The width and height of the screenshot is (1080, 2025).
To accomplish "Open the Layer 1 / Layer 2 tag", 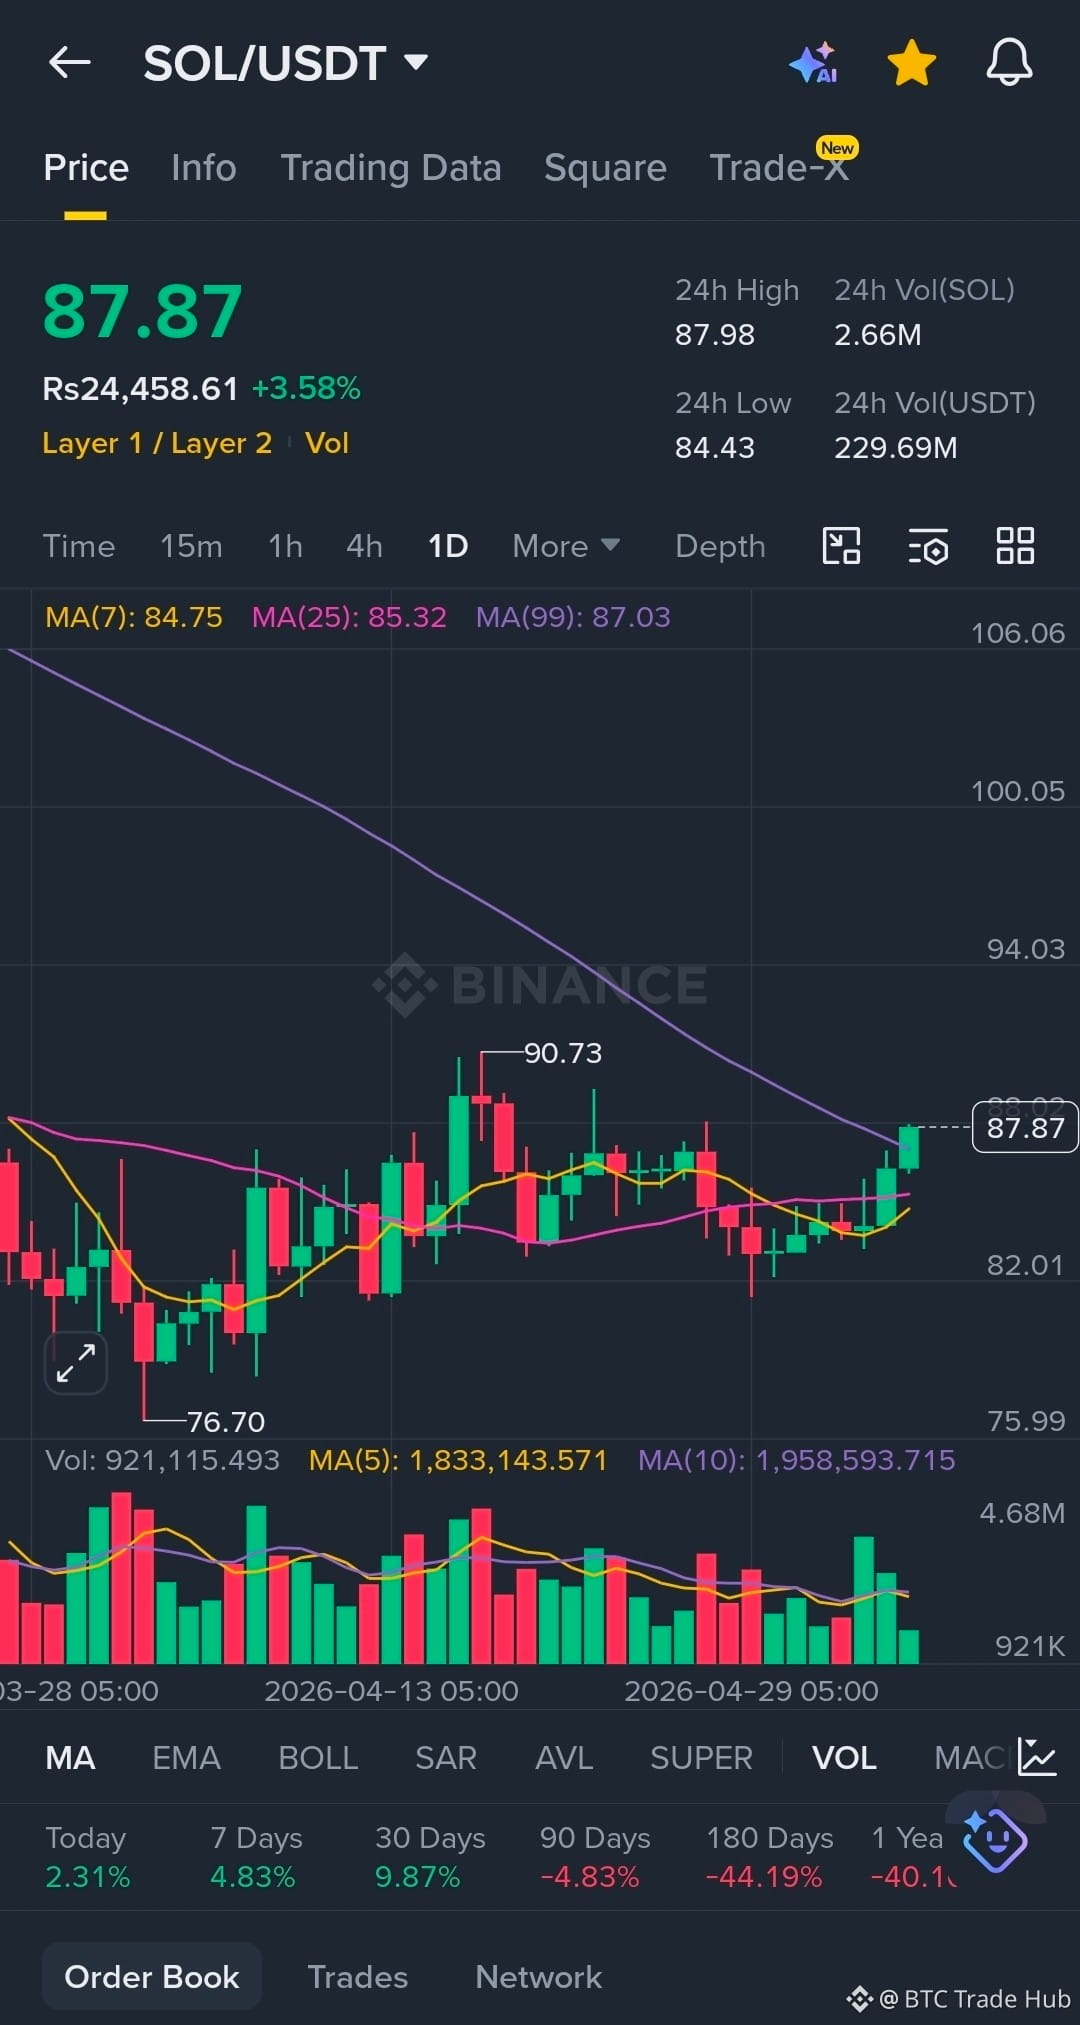I will (157, 443).
